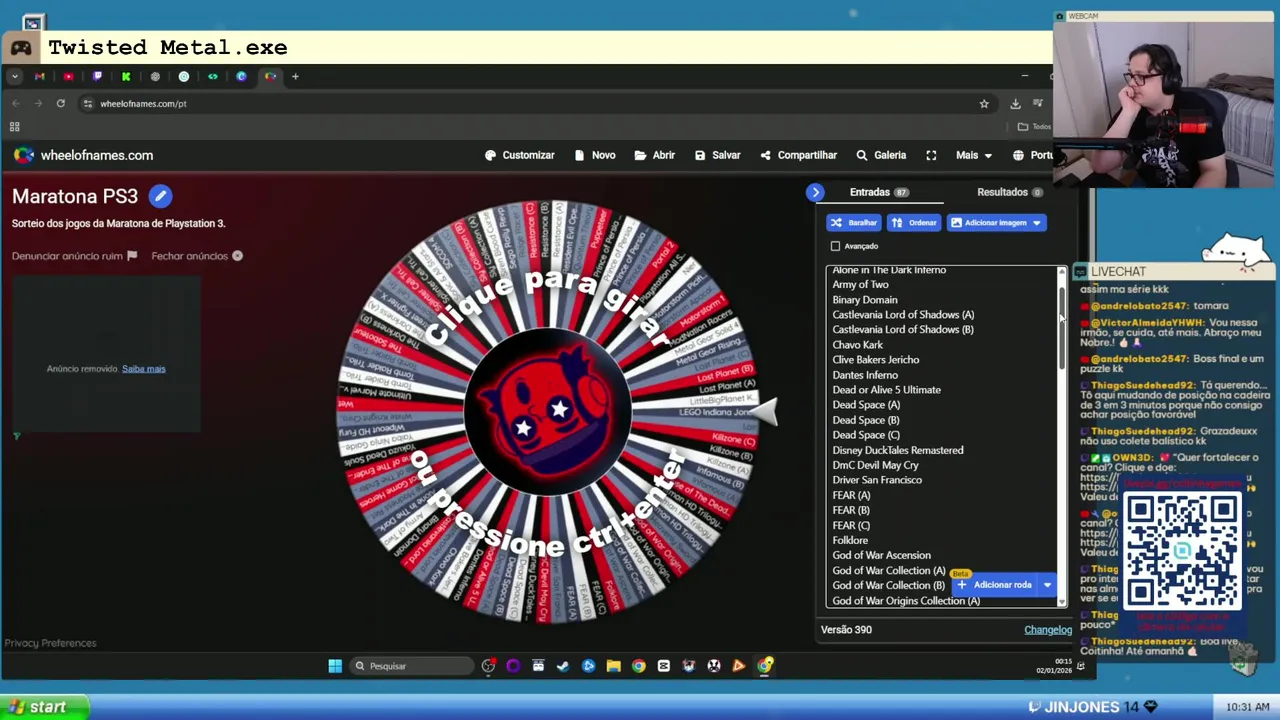Click the wheelofnames.com logo
The width and height of the screenshot is (1280, 720).
[83, 155]
